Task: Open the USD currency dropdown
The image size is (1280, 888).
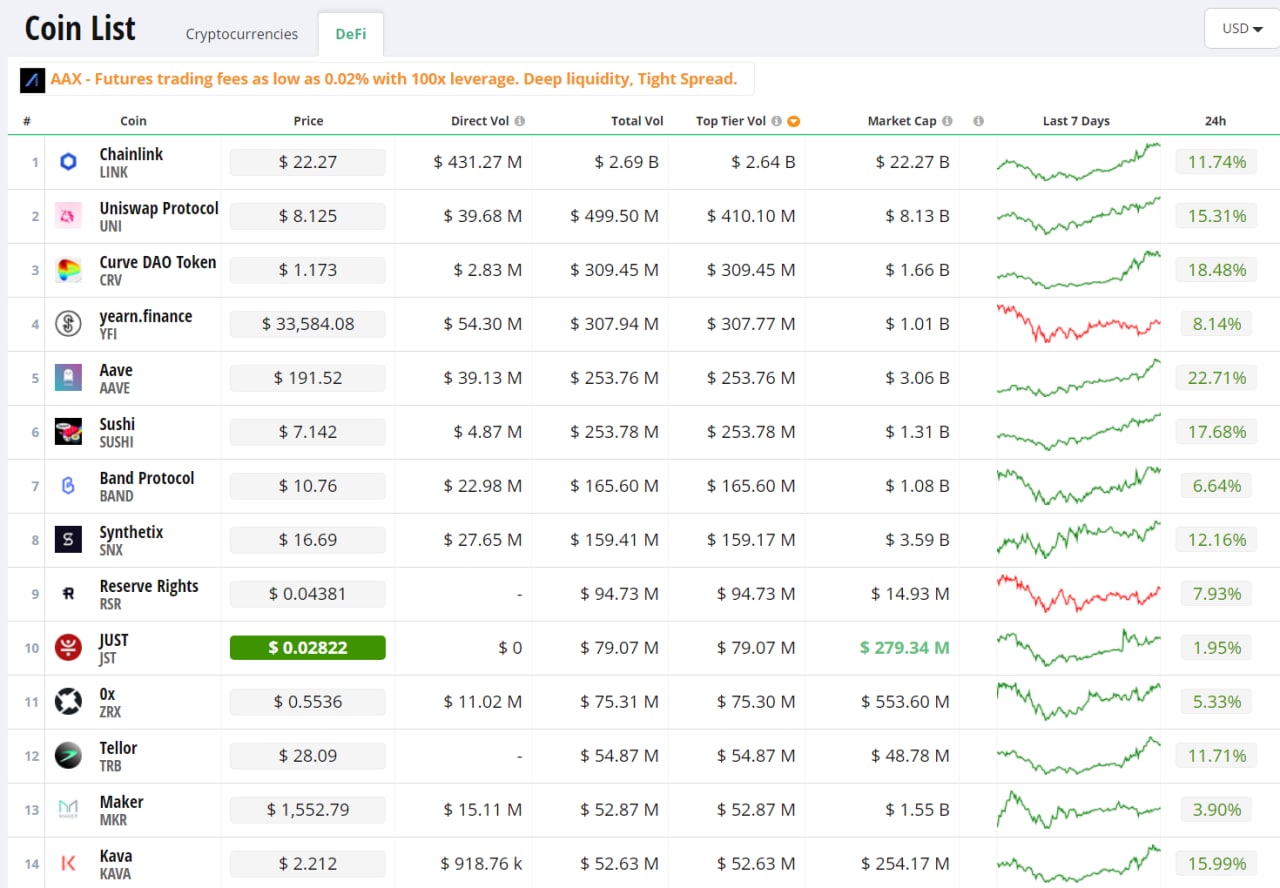Action: point(1242,28)
